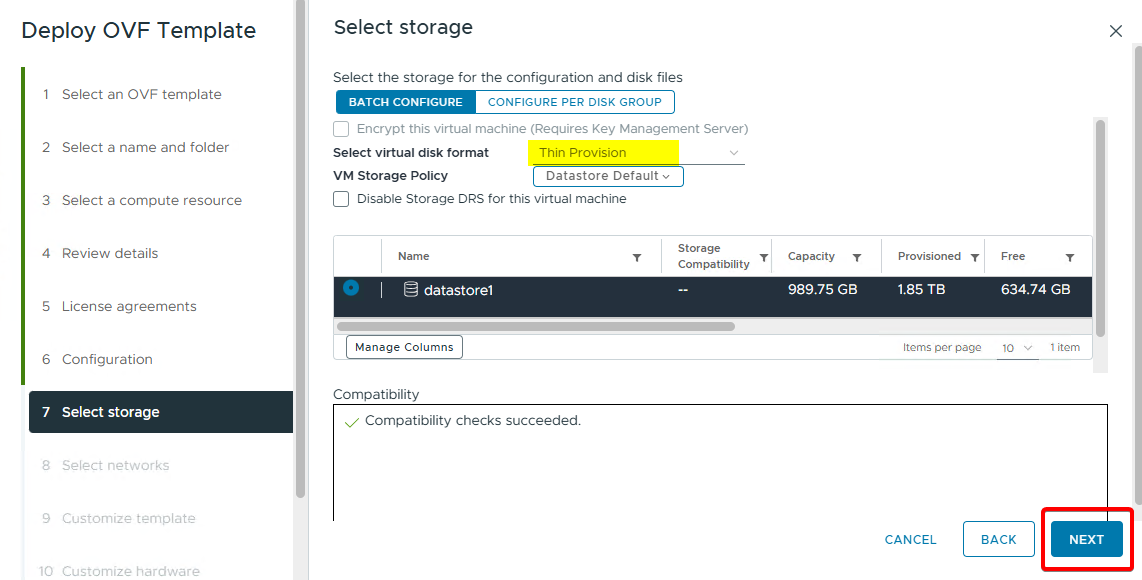
Task: Click the datastore table horizontal scrollbar
Action: [x=536, y=326]
